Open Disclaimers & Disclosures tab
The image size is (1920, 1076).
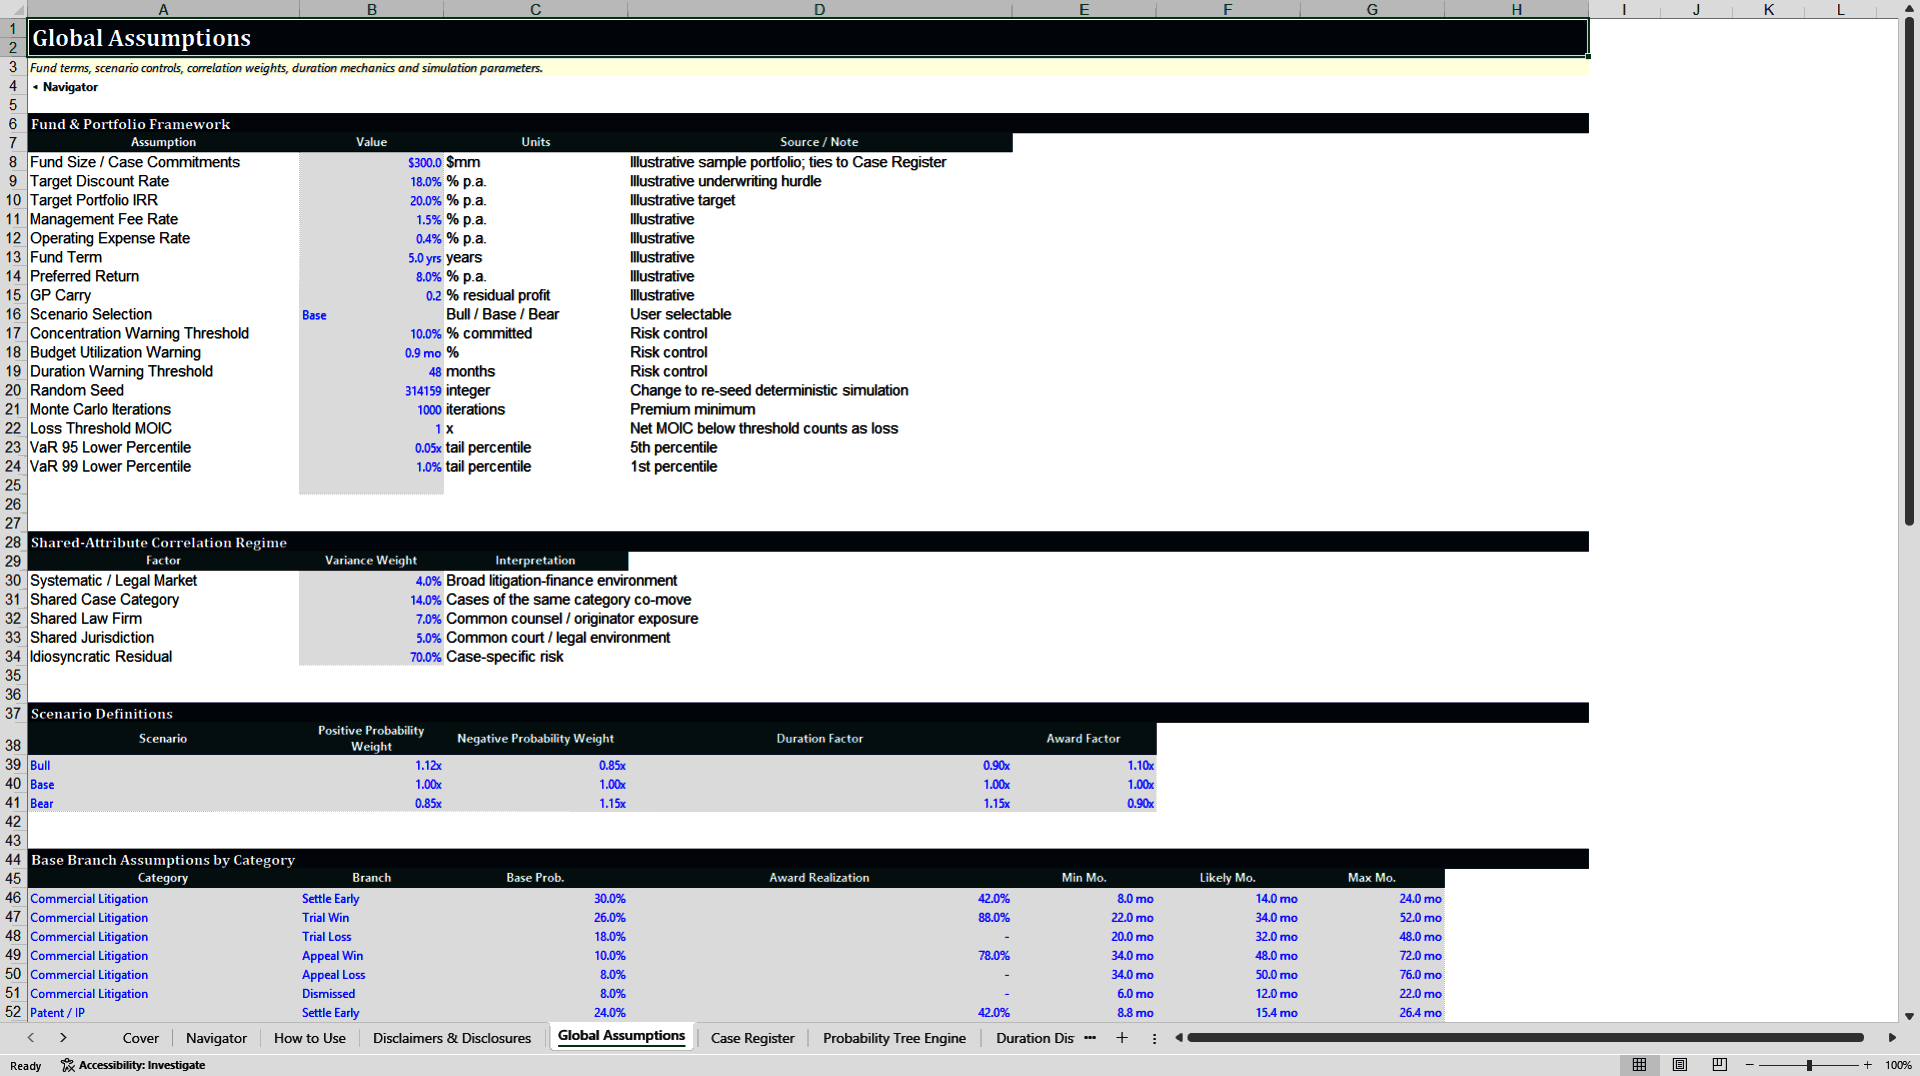452,1038
